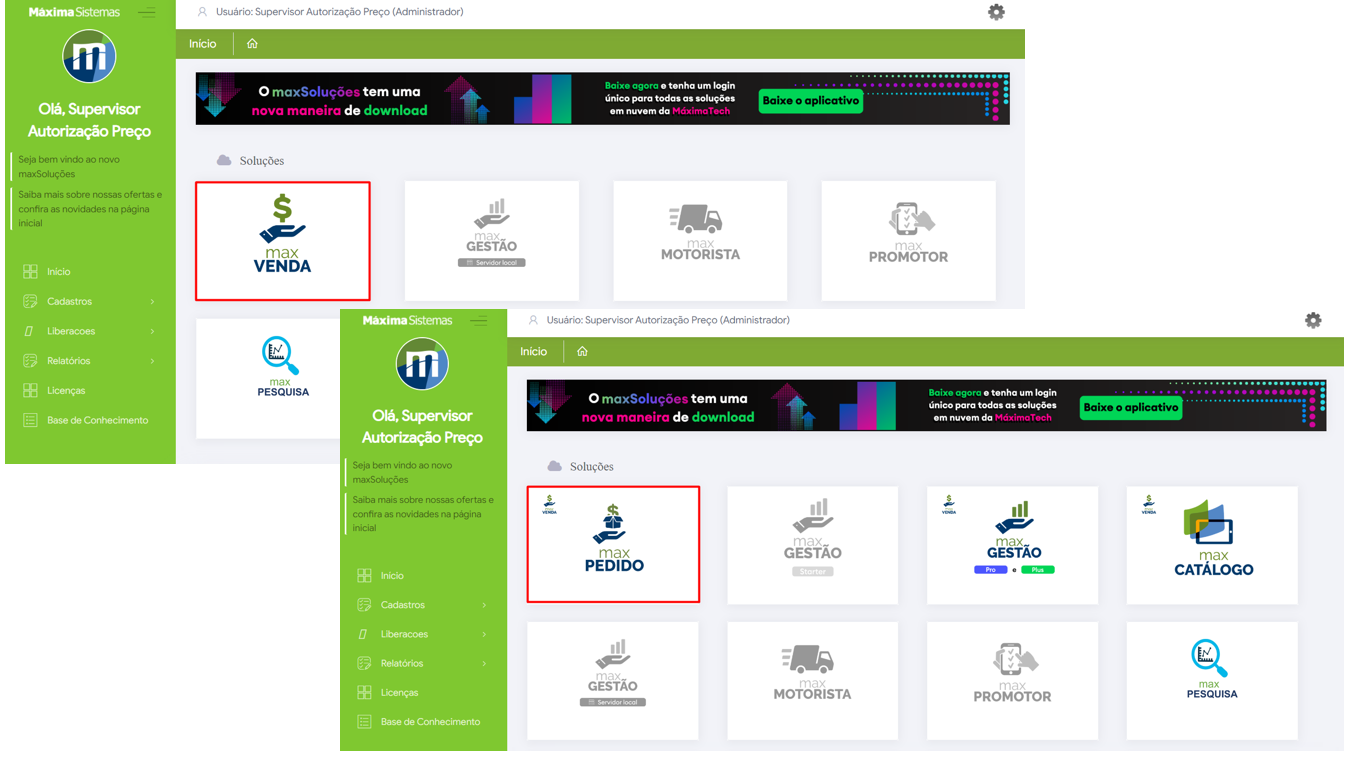Click the user profile icon in back window header
Screen dimensions: 1349x757
pyautogui.click(x=202, y=12)
